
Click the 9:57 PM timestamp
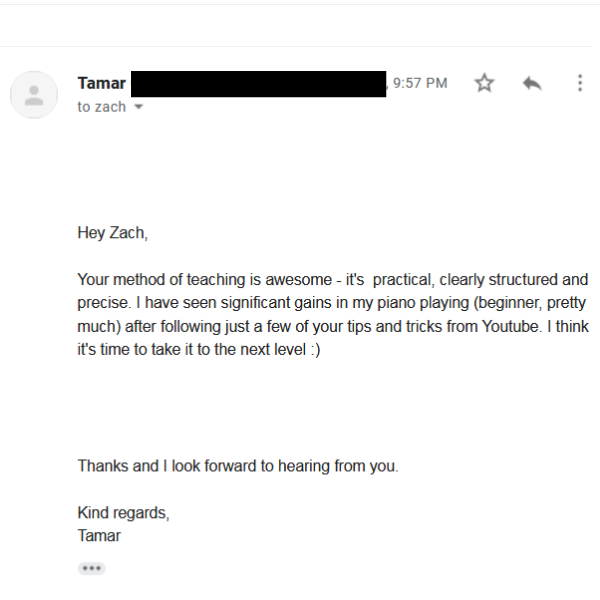[420, 83]
